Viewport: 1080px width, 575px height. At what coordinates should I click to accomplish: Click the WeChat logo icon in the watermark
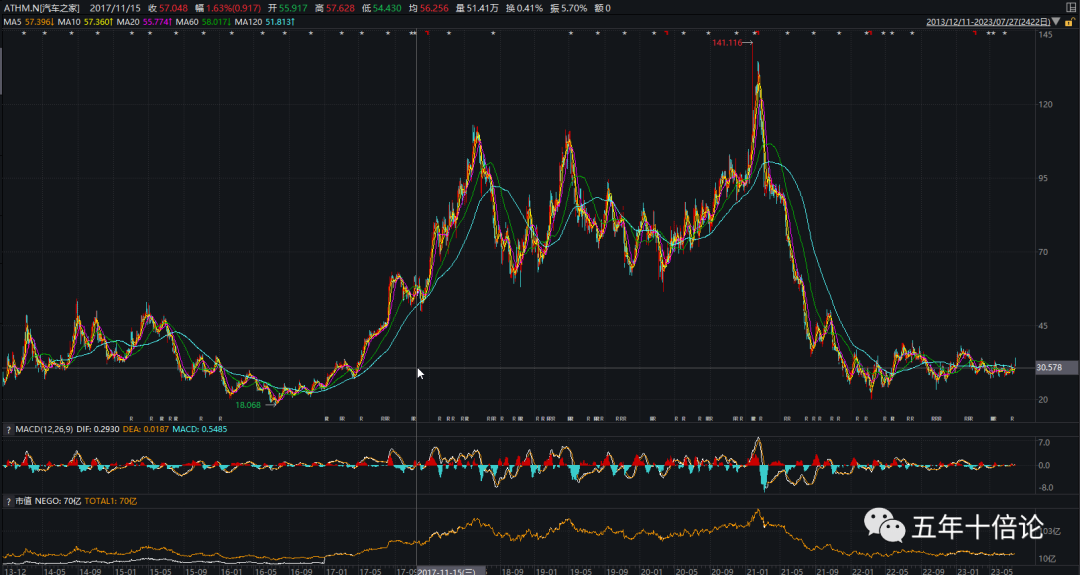(x=883, y=527)
